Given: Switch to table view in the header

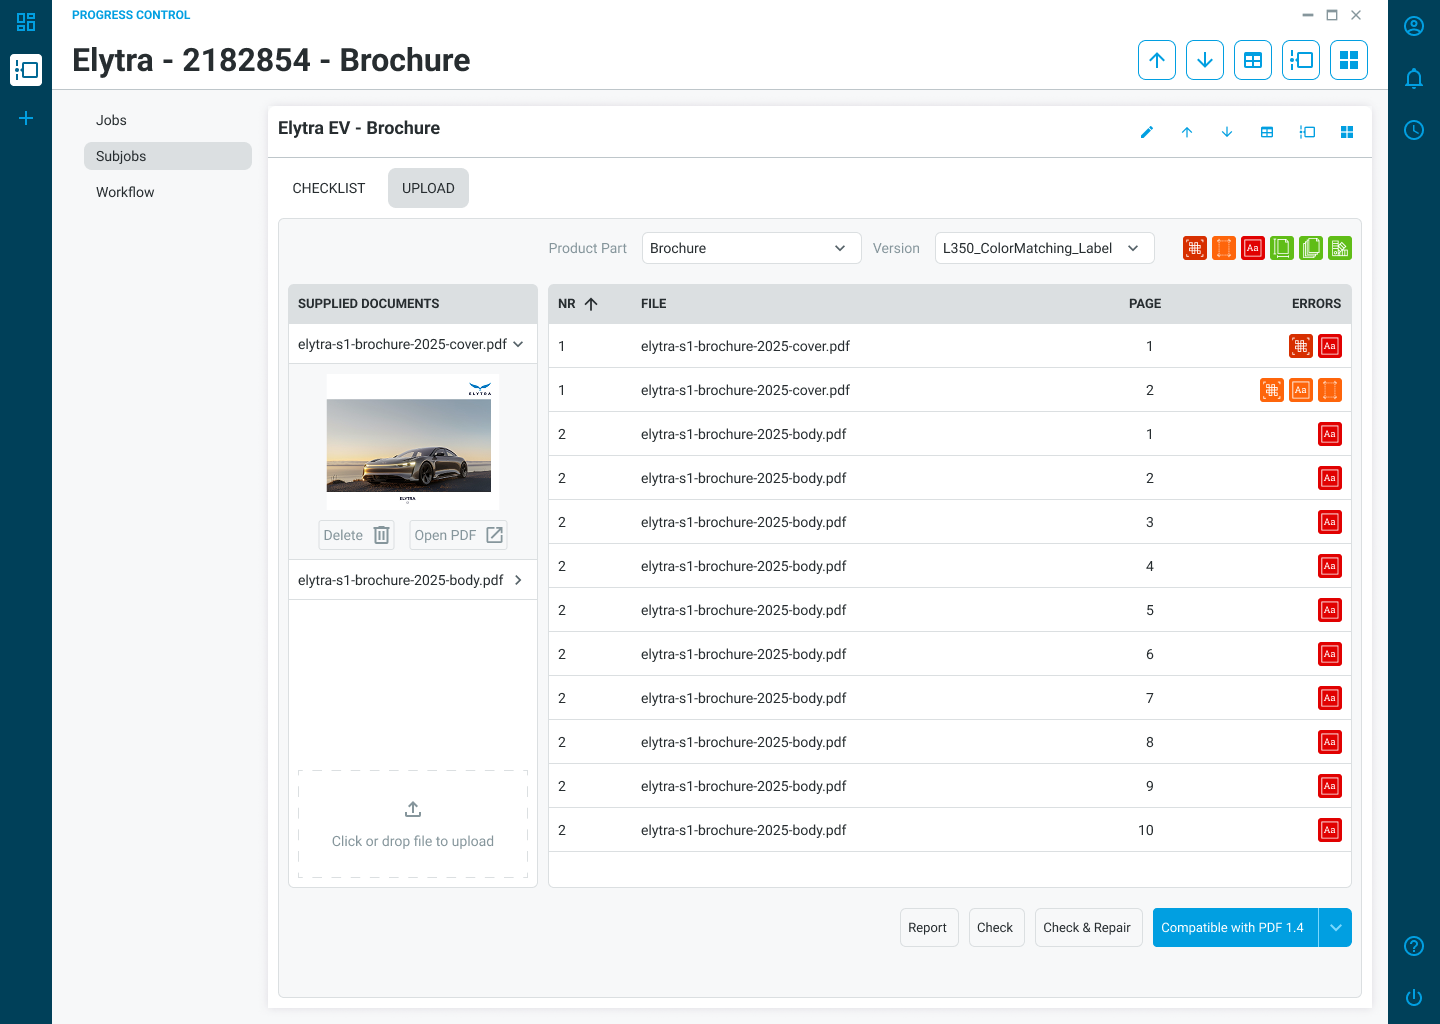Looking at the screenshot, I should 1253,60.
